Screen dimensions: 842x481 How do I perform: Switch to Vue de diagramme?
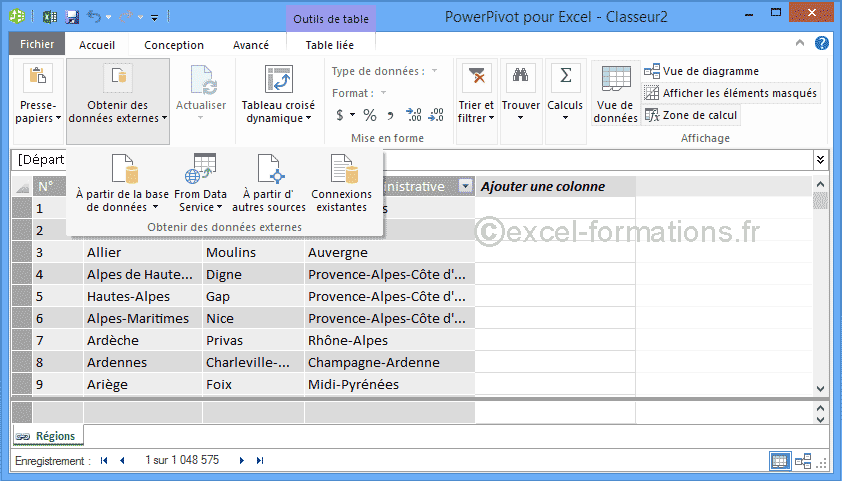click(x=701, y=71)
